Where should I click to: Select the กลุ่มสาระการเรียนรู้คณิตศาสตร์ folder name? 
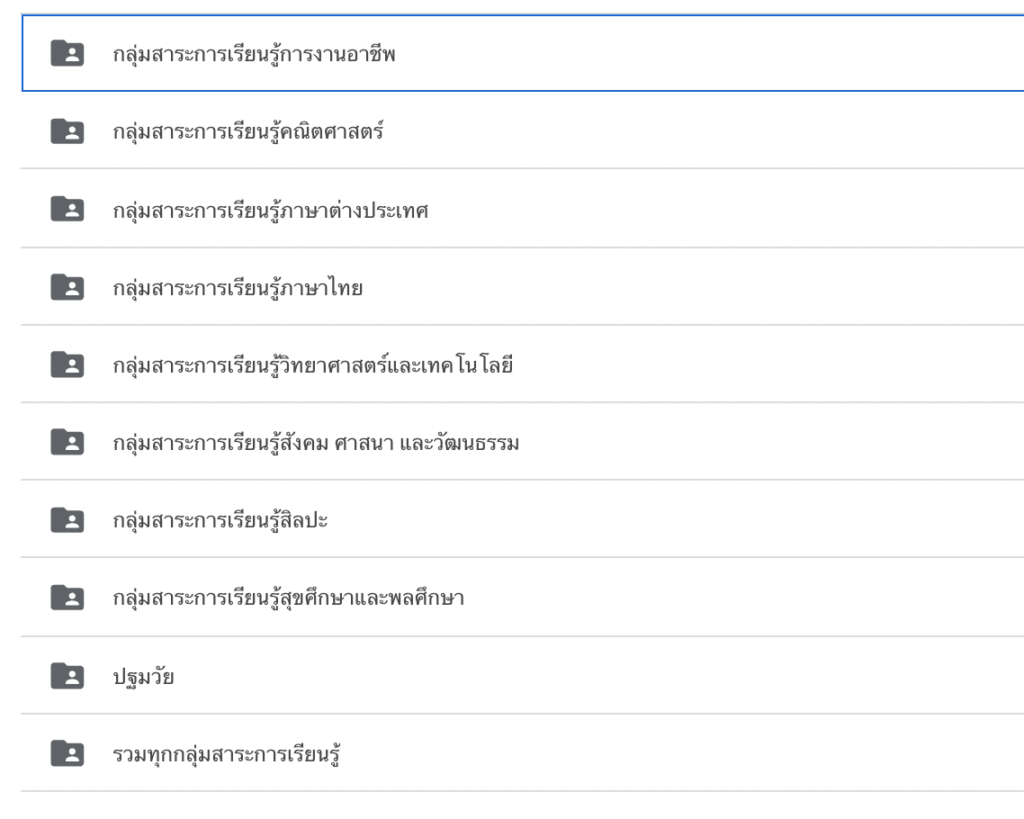(x=250, y=130)
